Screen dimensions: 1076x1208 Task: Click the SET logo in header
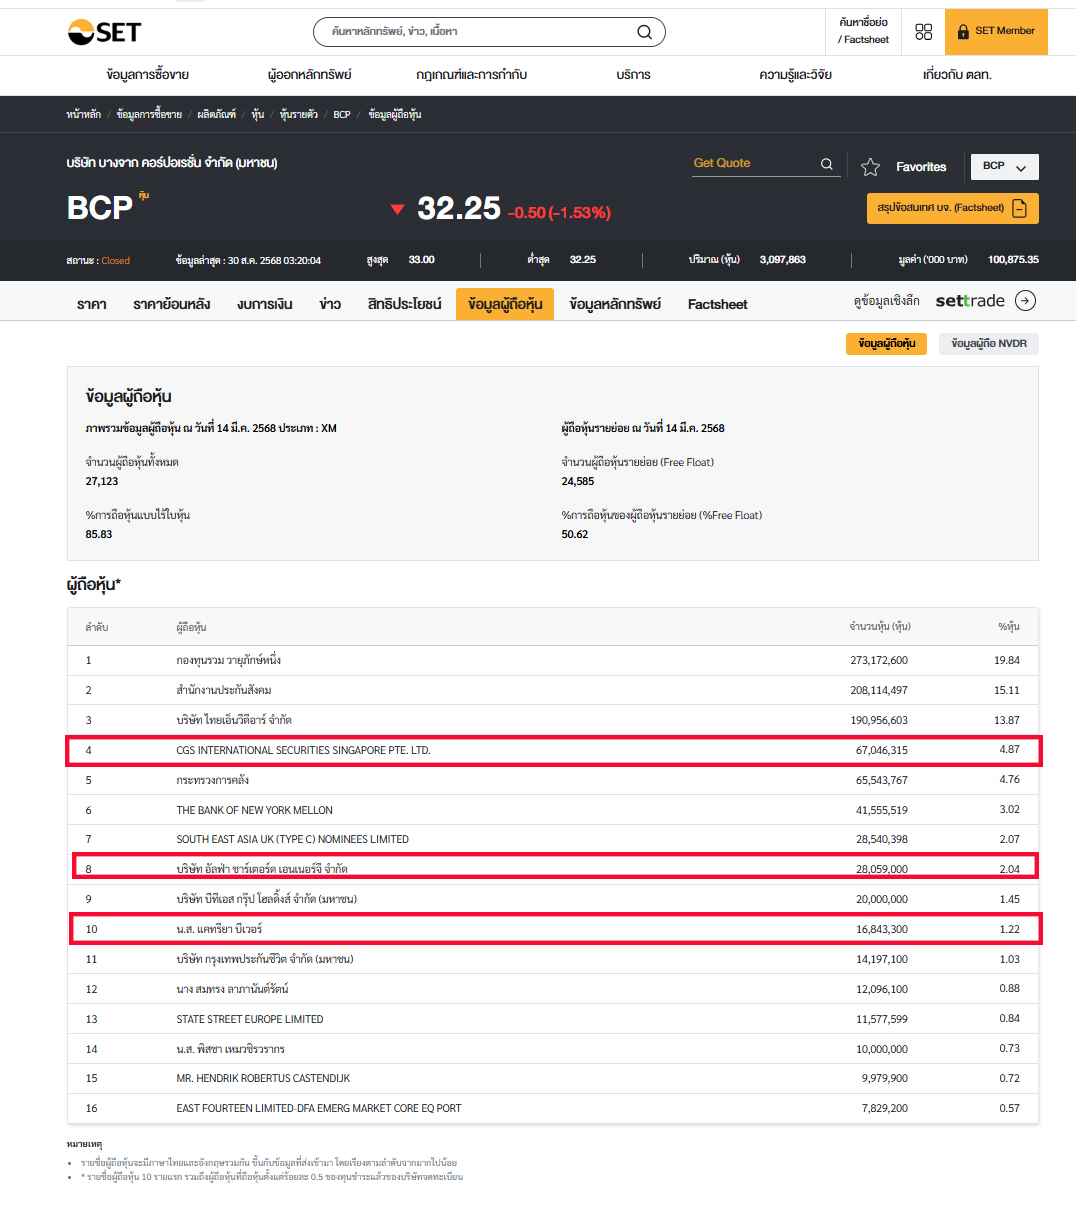coord(104,32)
